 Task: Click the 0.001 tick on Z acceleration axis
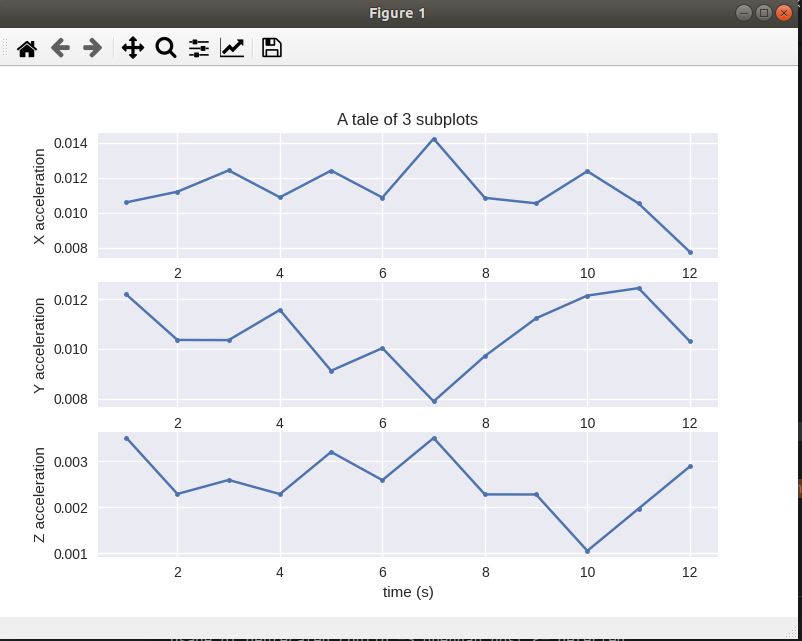coord(71,555)
